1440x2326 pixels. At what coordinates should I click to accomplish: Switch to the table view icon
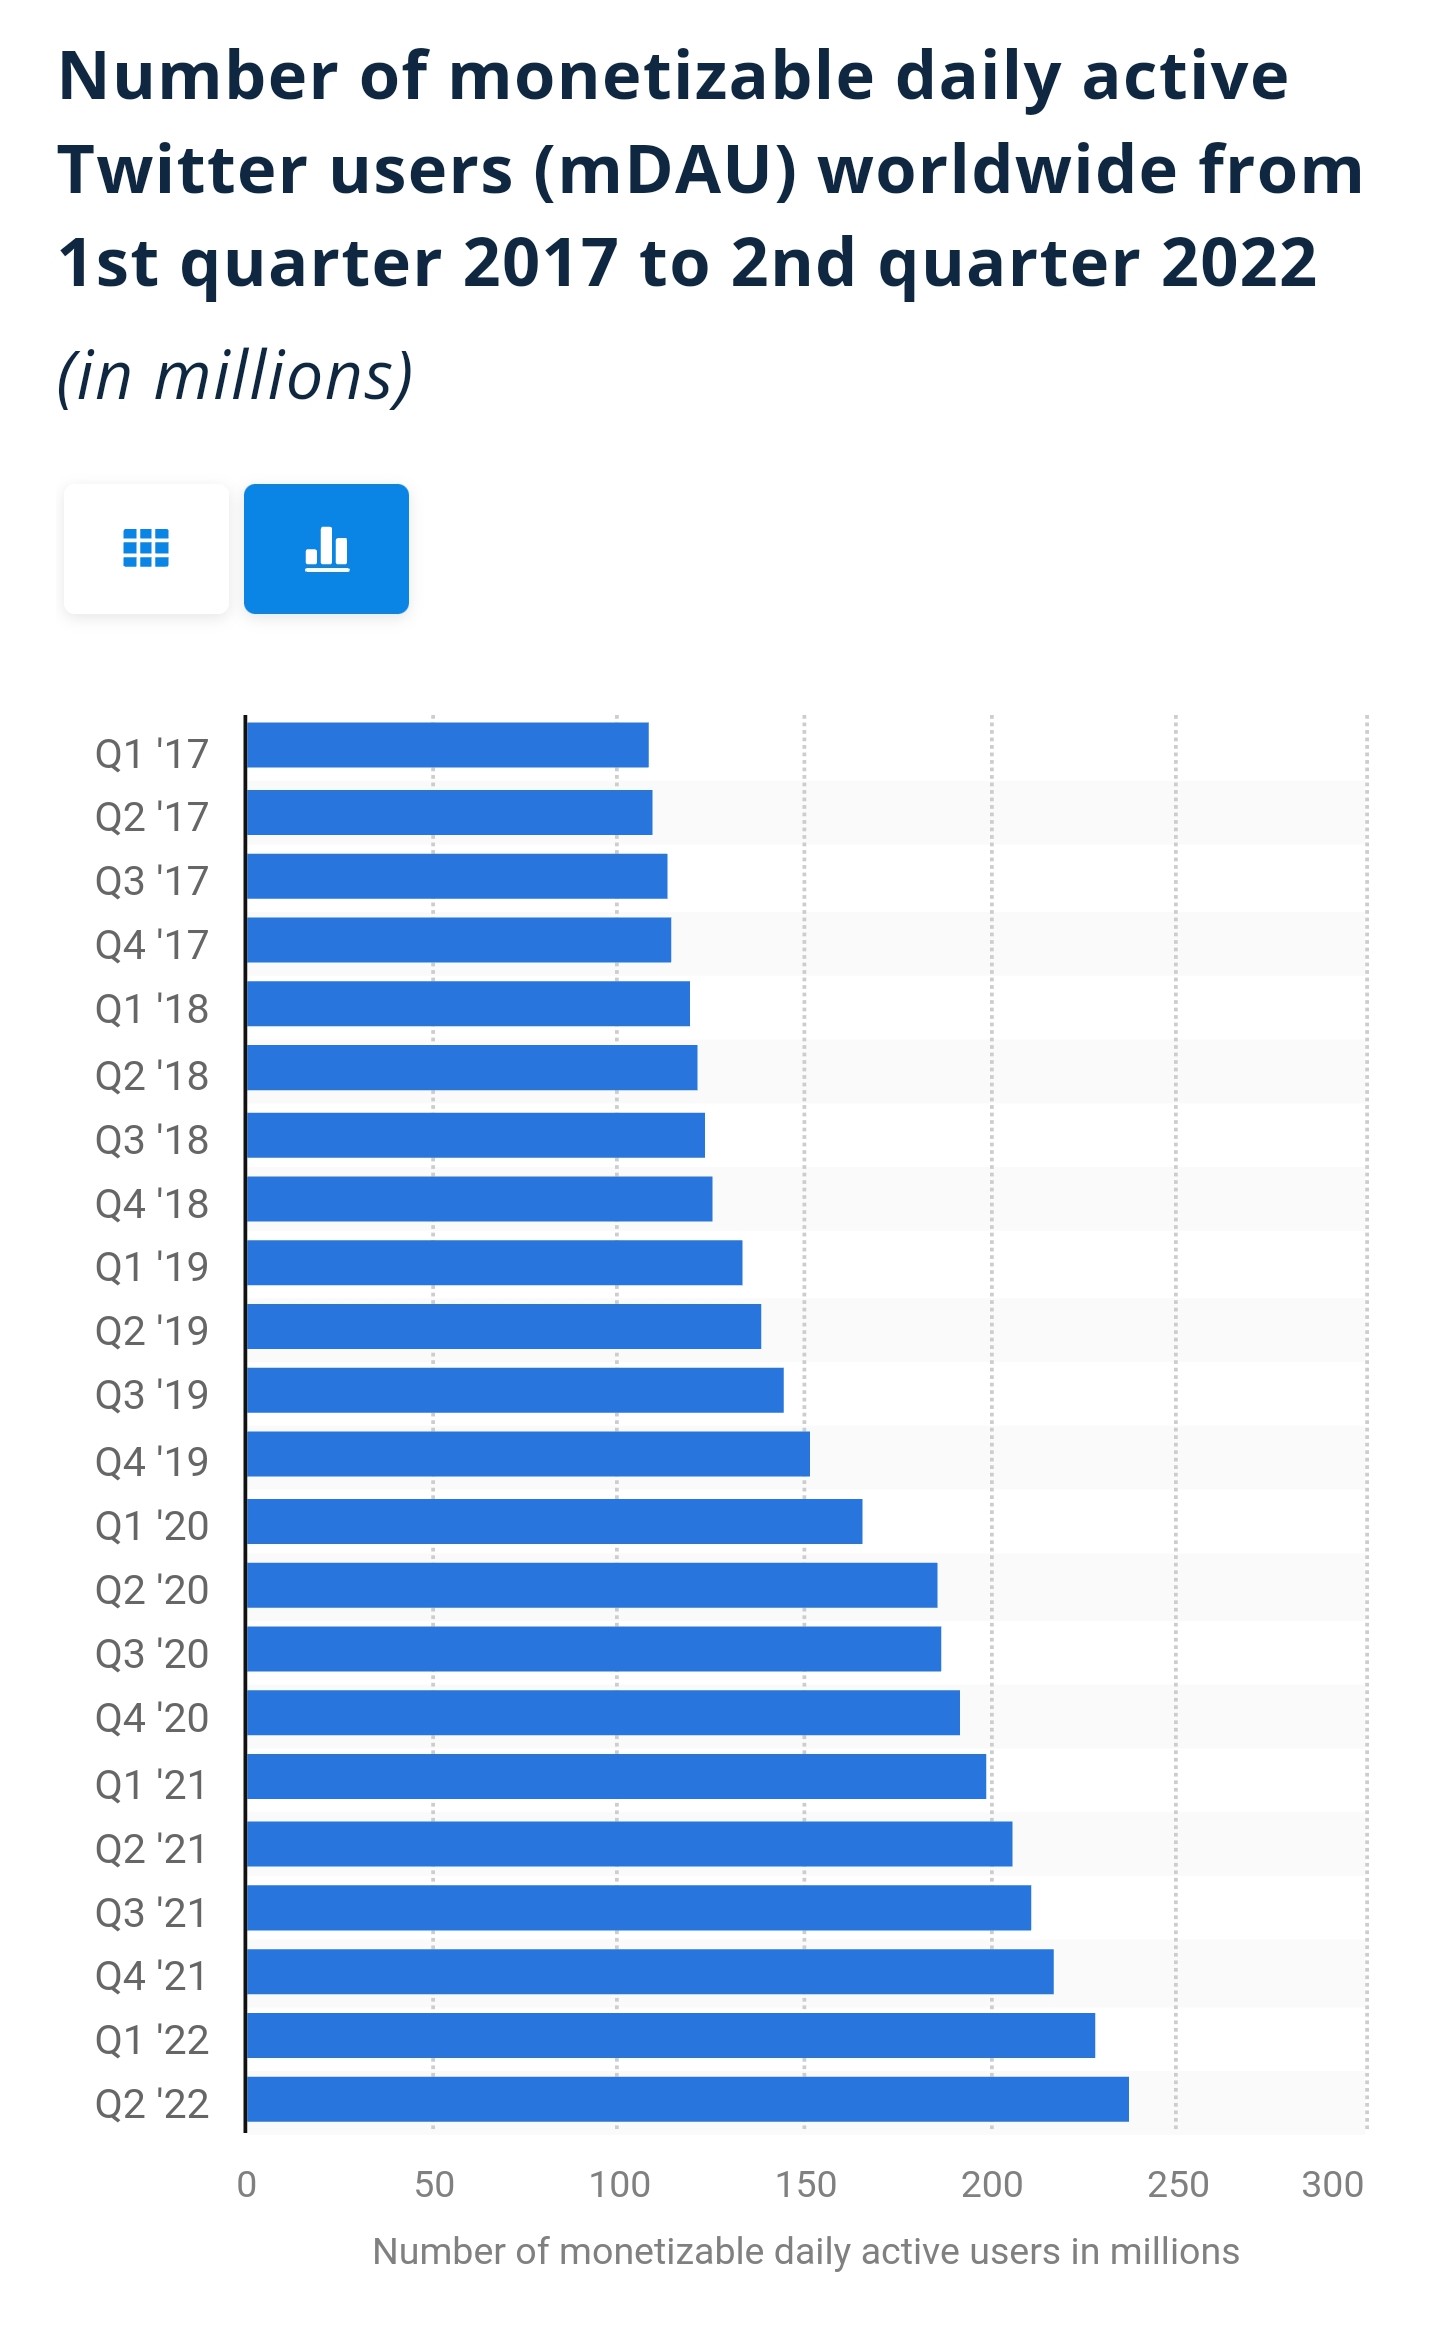146,548
